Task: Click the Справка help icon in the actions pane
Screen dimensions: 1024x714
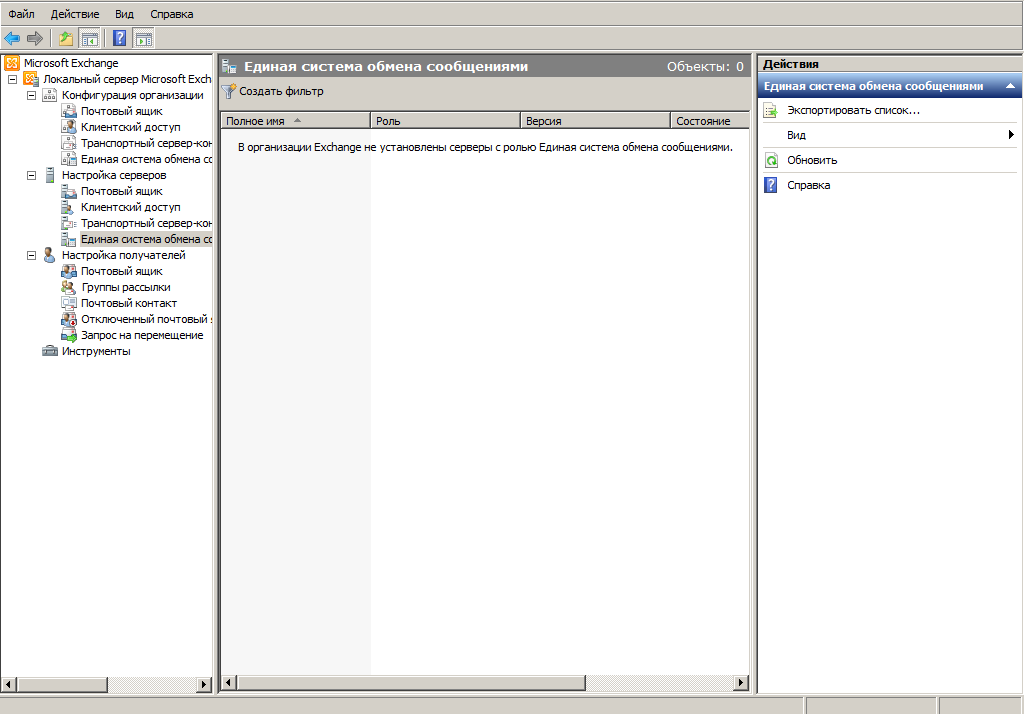Action: (x=771, y=186)
